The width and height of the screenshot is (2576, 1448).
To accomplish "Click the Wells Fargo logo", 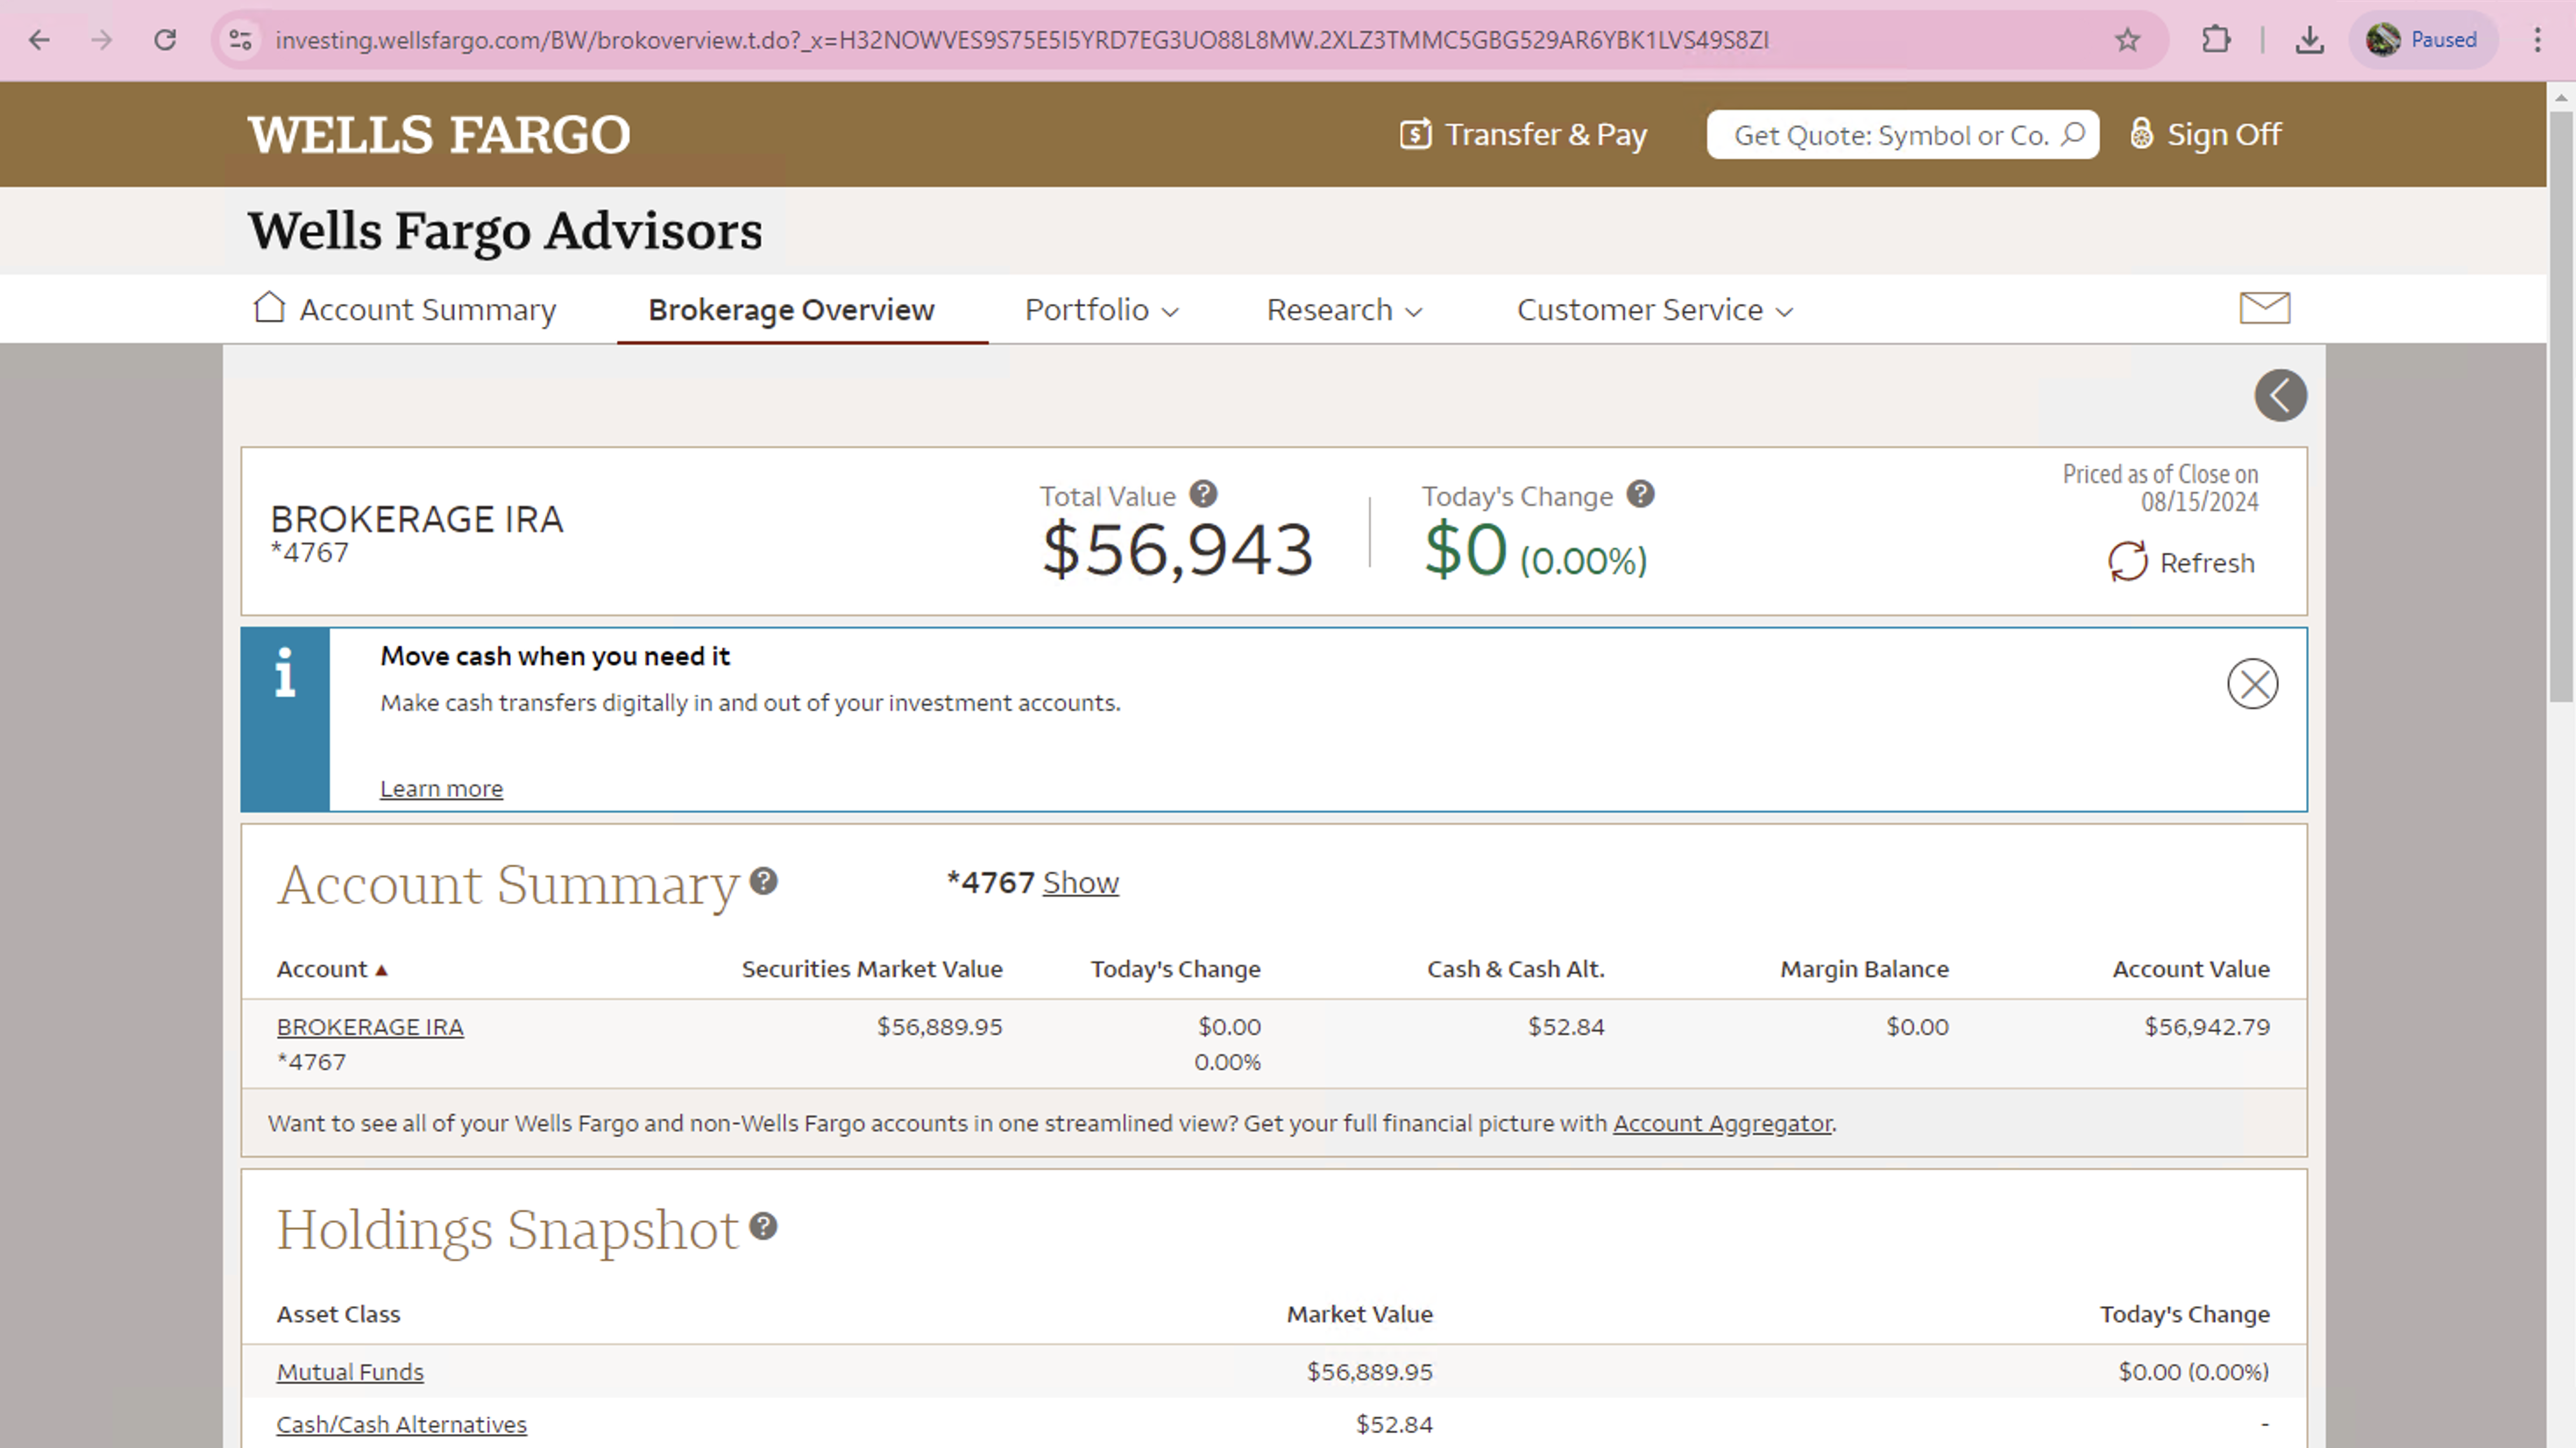I will coord(439,135).
